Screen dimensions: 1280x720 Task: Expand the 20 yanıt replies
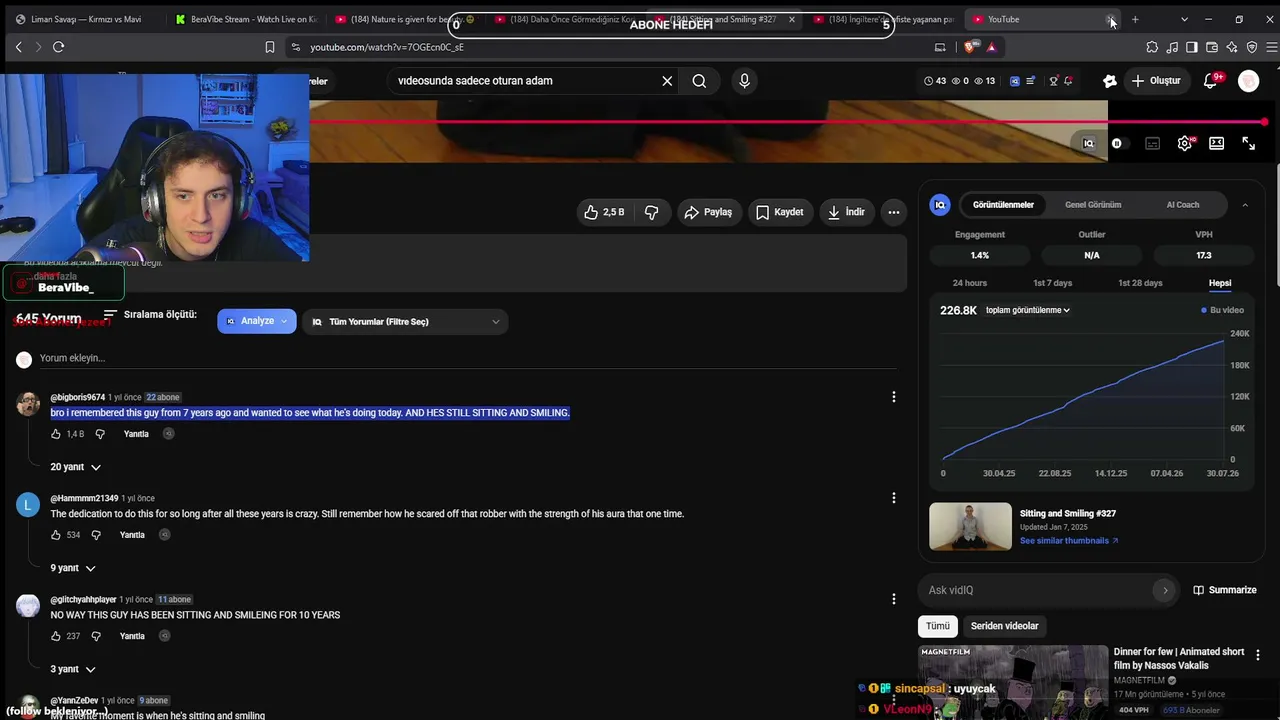pyautogui.click(x=76, y=467)
